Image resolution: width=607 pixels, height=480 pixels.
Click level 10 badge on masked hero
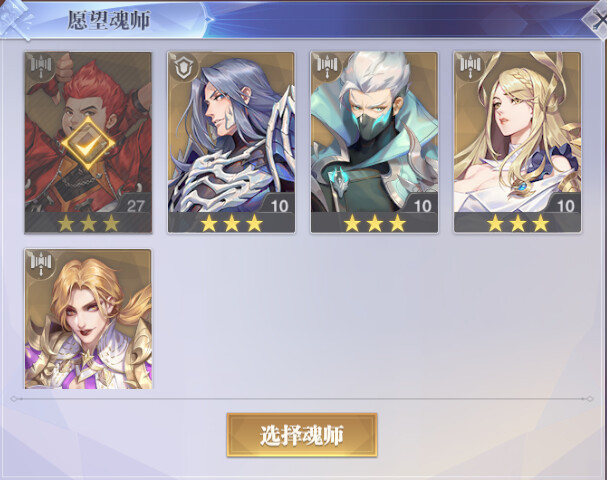coord(422,206)
